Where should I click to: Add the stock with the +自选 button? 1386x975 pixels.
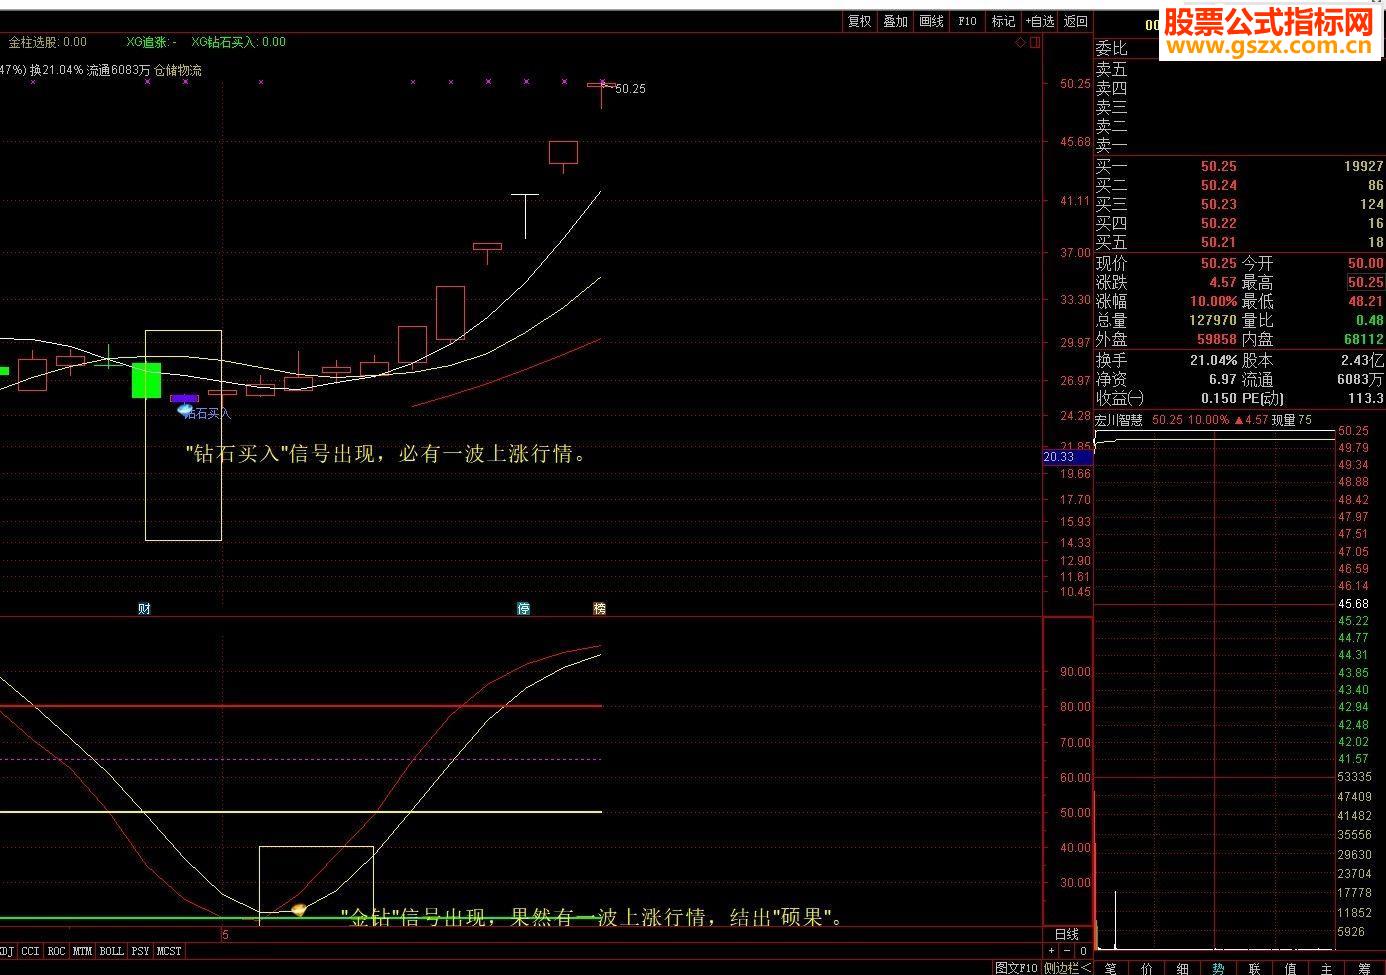click(x=1039, y=21)
